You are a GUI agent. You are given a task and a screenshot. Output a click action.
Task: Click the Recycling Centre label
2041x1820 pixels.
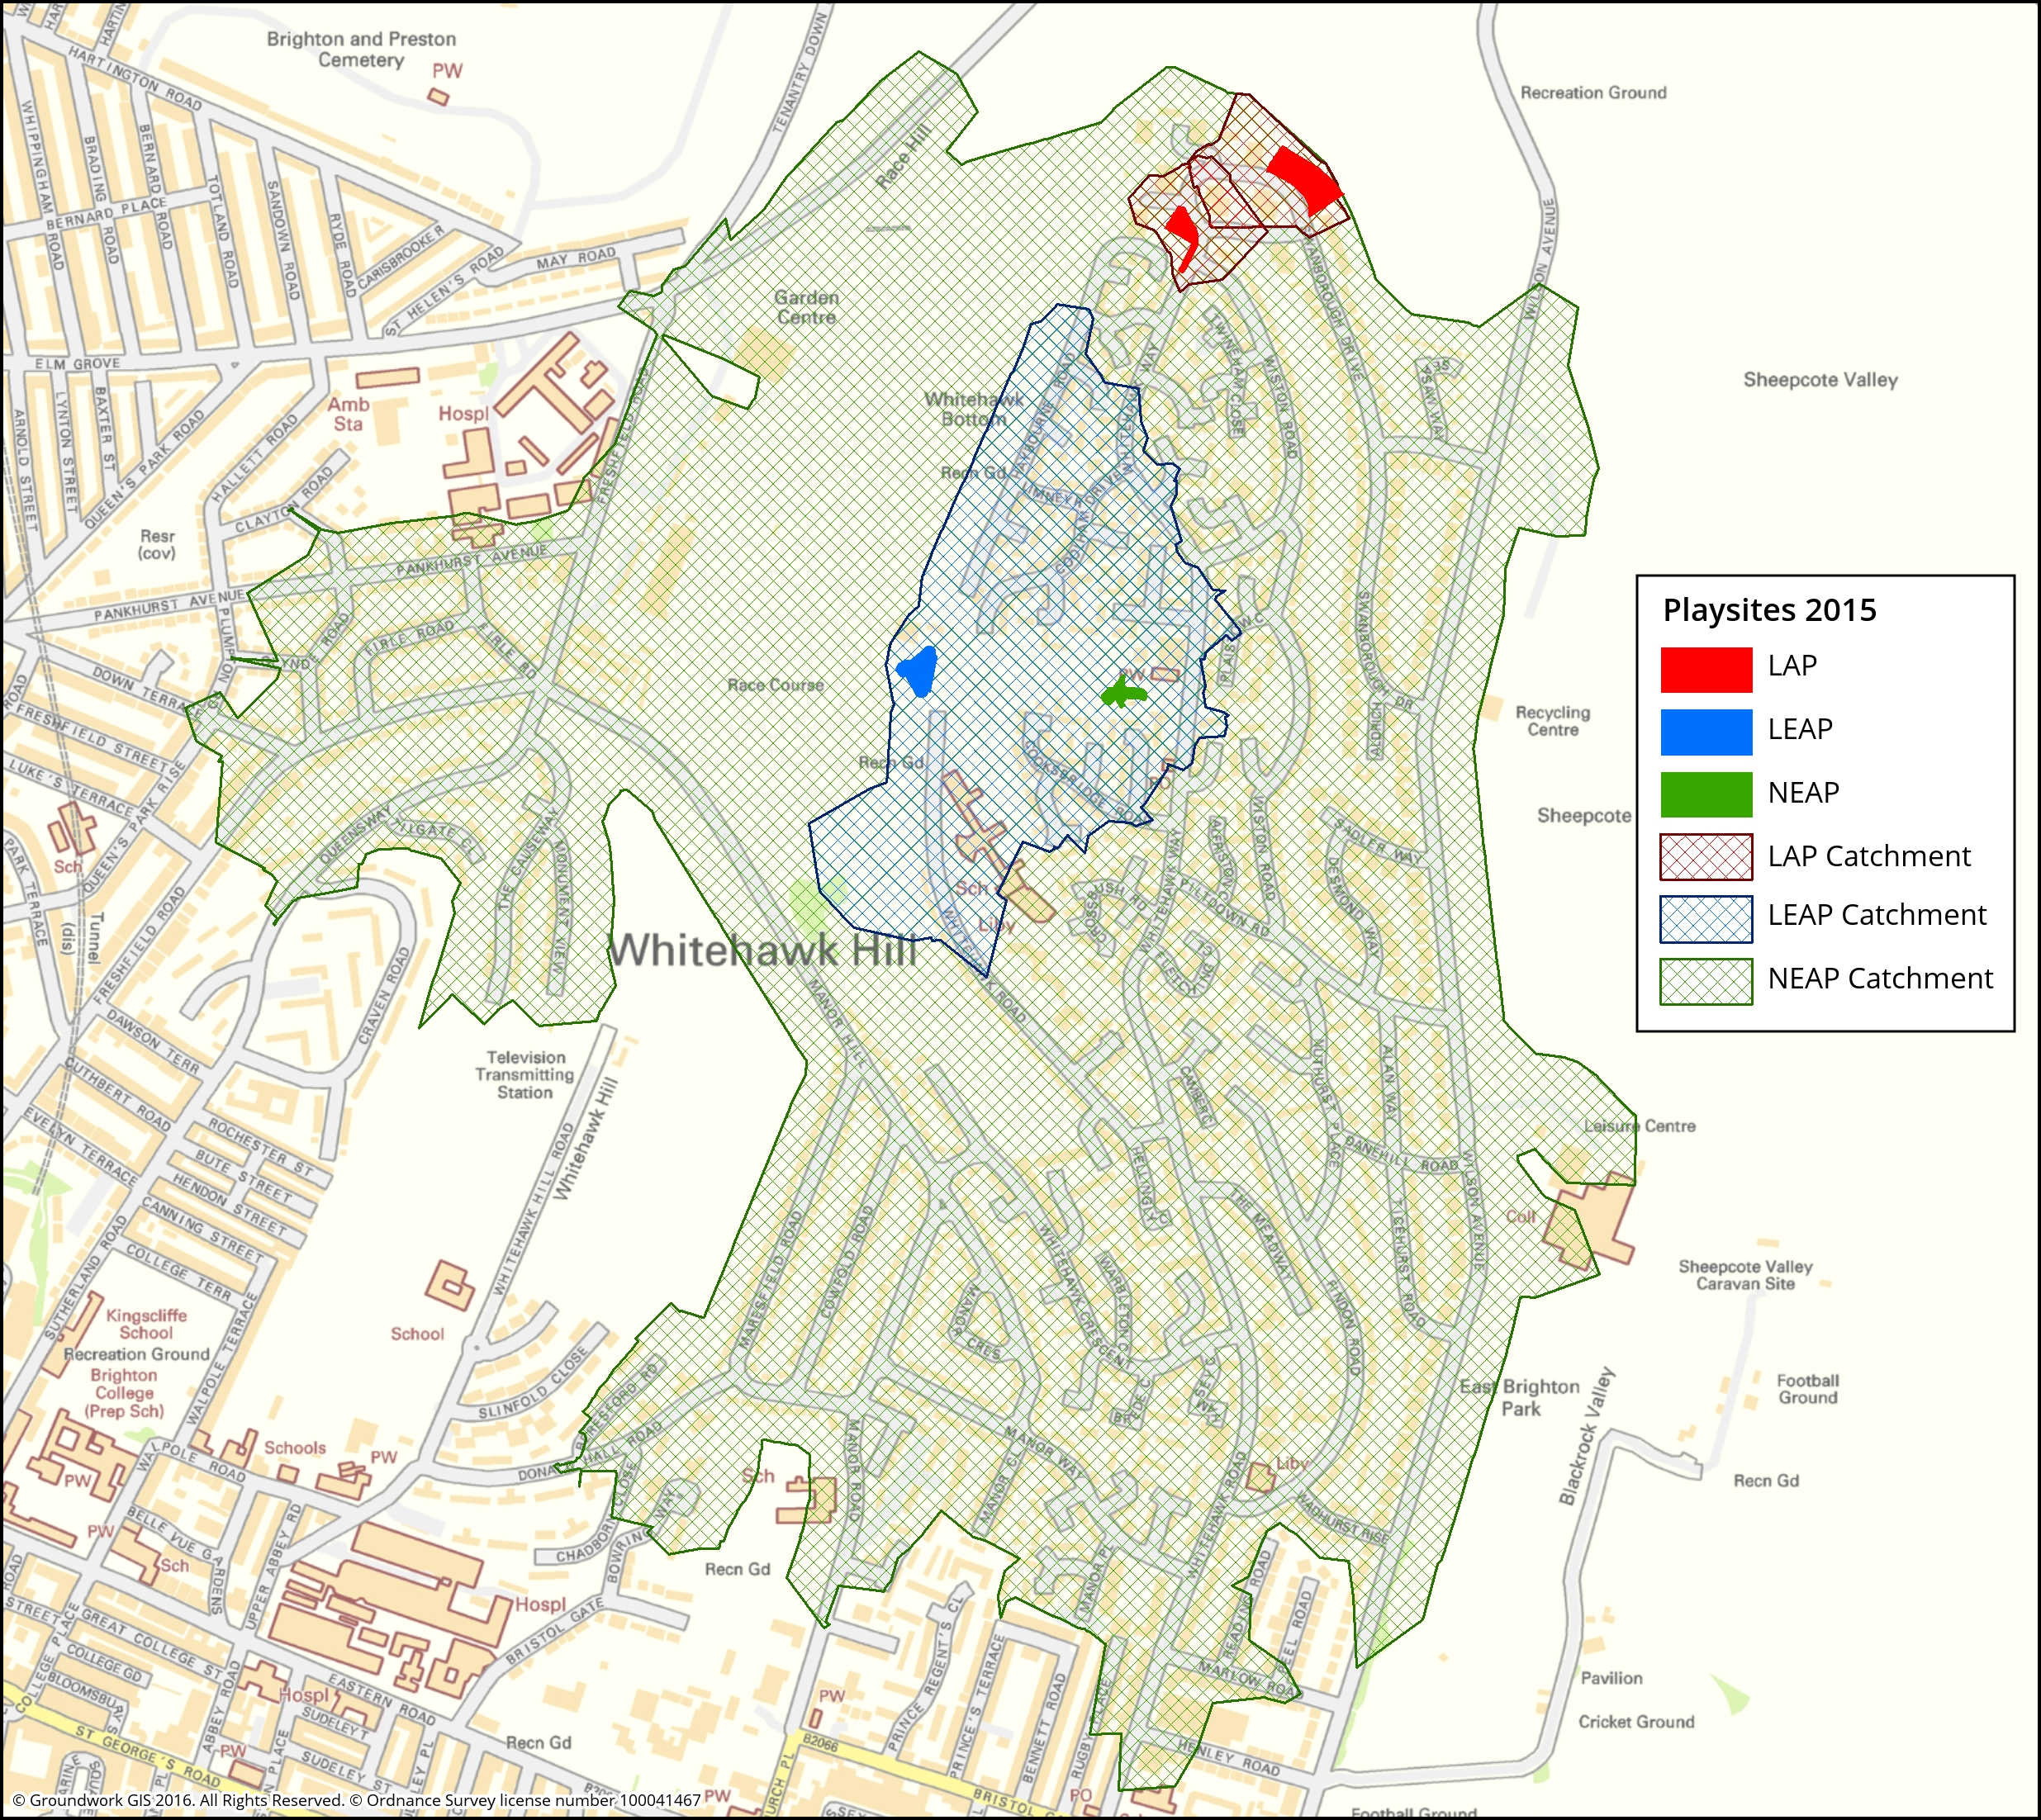1552,721
